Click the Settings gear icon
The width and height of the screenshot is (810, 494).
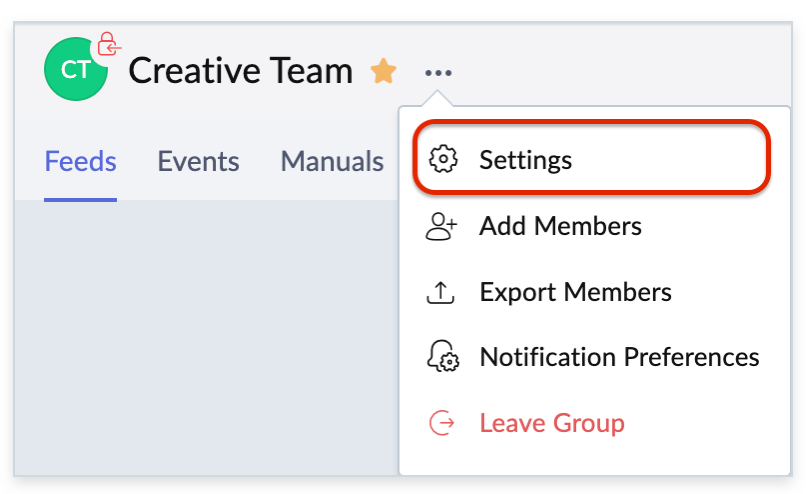pos(442,160)
